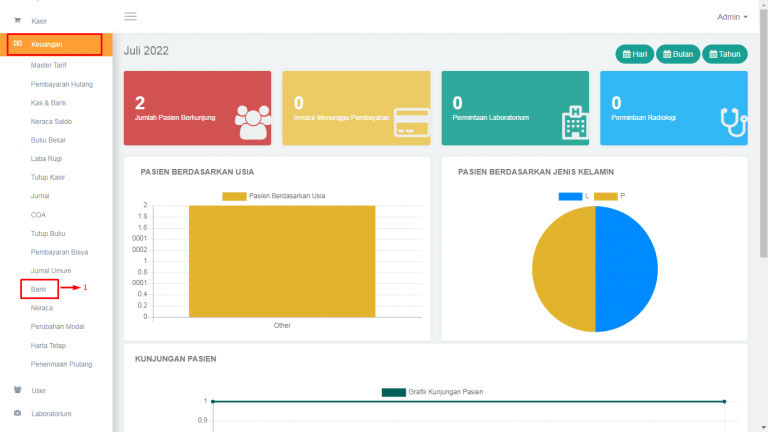The width and height of the screenshot is (768, 432).
Task: Click yellow slice of gender pie chart
Action: (x=563, y=269)
